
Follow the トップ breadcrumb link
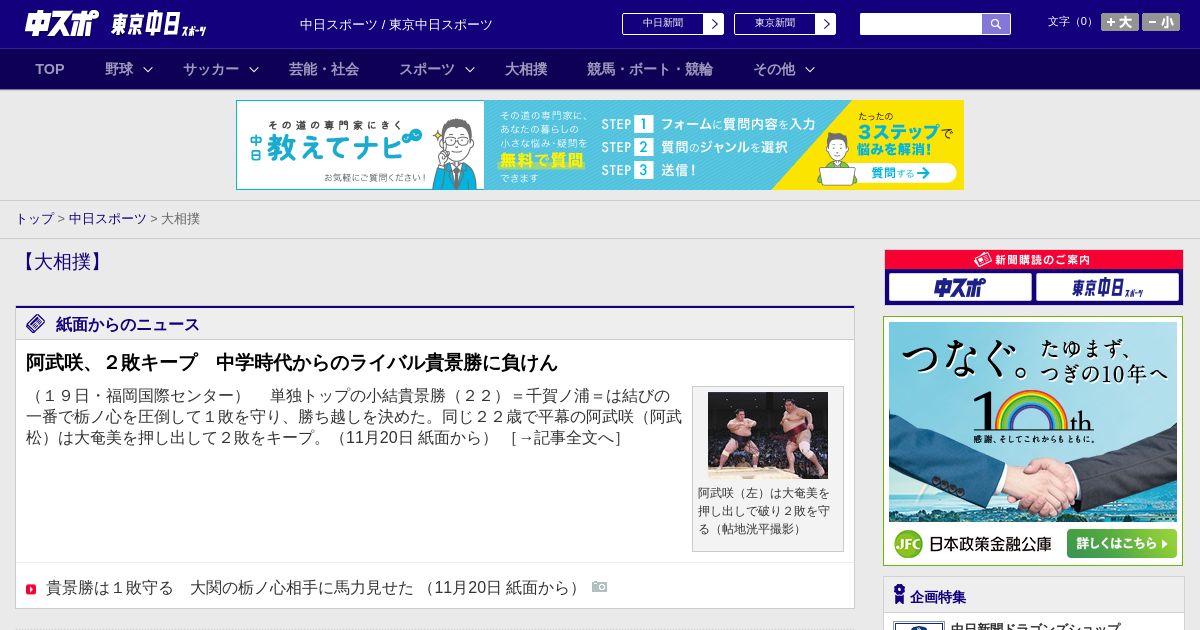34,219
